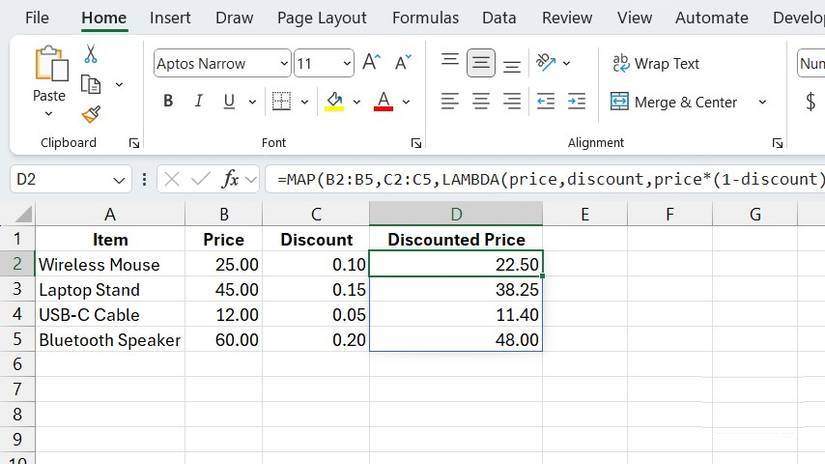This screenshot has width=825, height=464.
Task: Confirm formula with the checkmark icon
Action: point(200,179)
